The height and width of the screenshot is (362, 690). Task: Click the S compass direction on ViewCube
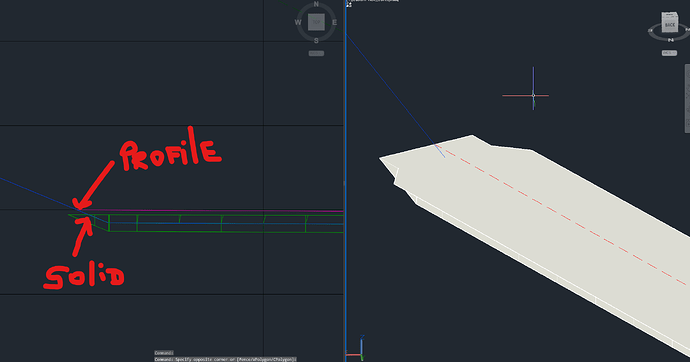coord(316,41)
